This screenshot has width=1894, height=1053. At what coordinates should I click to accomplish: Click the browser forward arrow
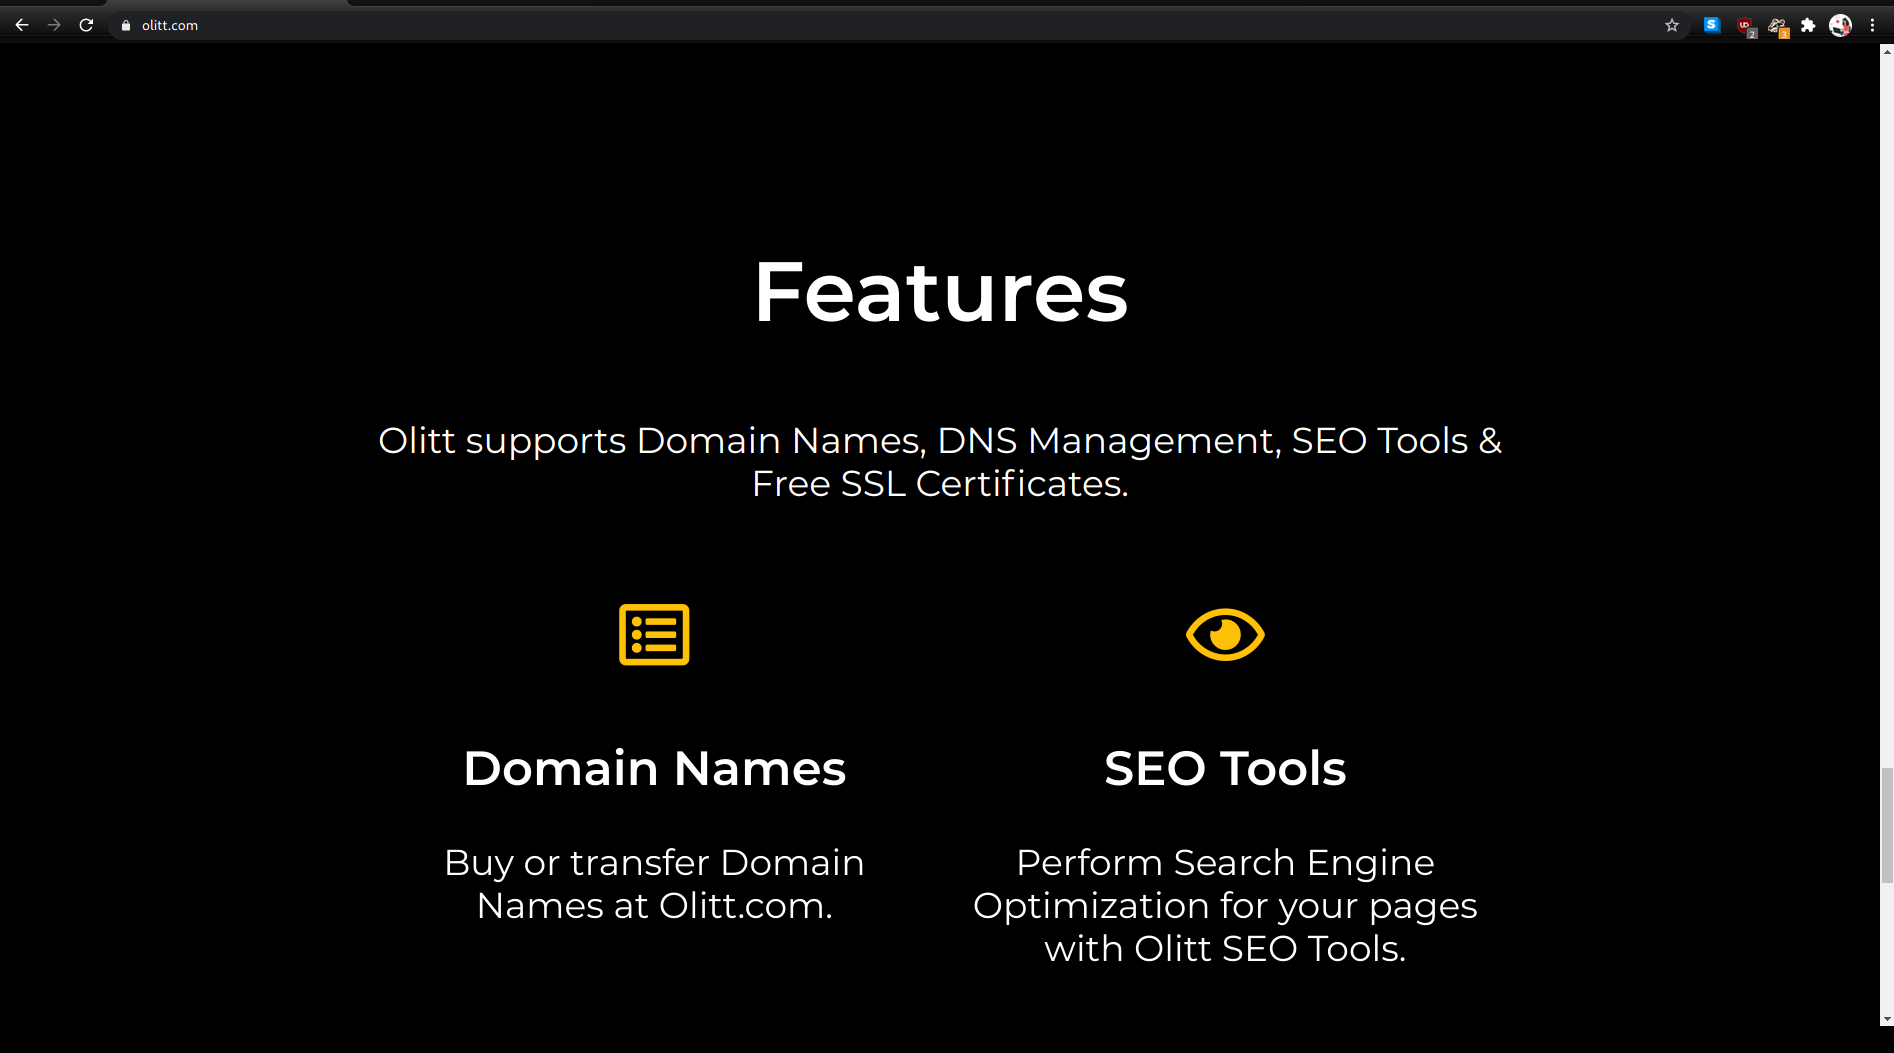[x=54, y=25]
